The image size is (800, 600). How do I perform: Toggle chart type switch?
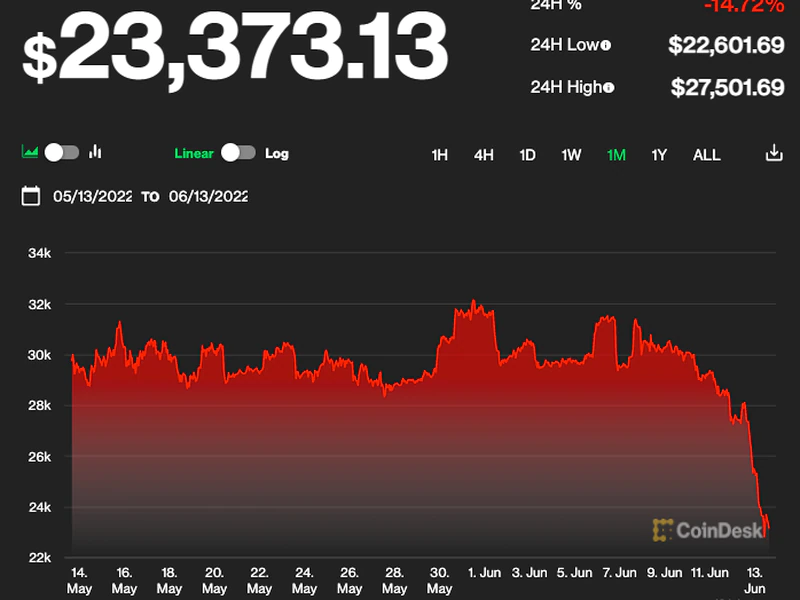coord(61,152)
